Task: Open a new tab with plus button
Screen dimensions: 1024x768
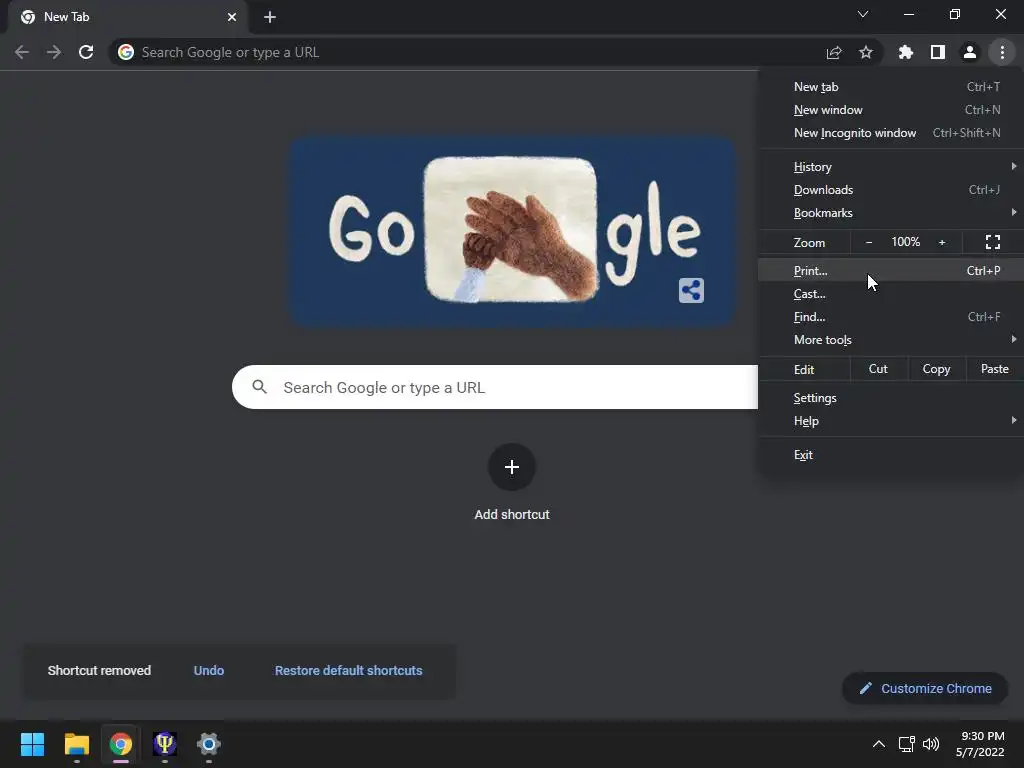Action: pyautogui.click(x=270, y=17)
